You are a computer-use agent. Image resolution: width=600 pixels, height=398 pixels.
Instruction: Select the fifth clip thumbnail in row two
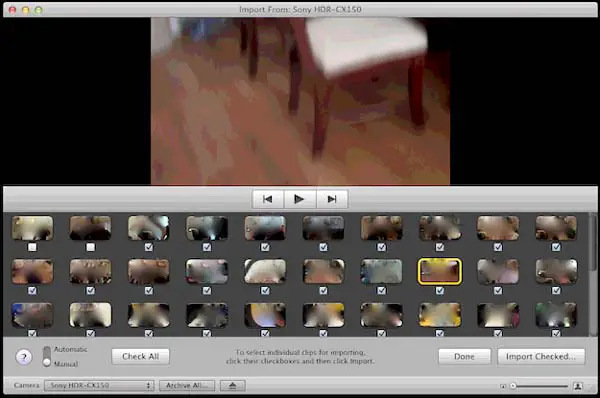tap(265, 271)
